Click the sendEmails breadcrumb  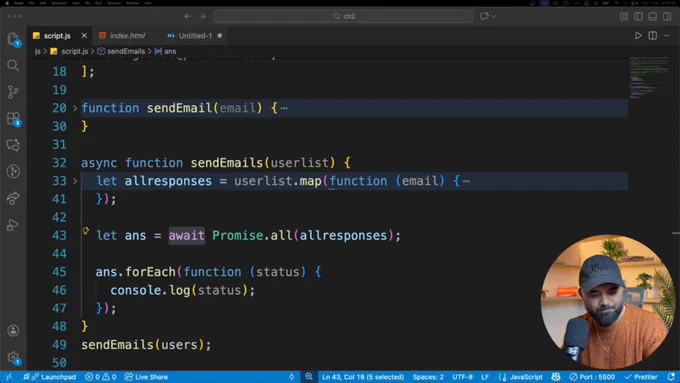pos(126,51)
